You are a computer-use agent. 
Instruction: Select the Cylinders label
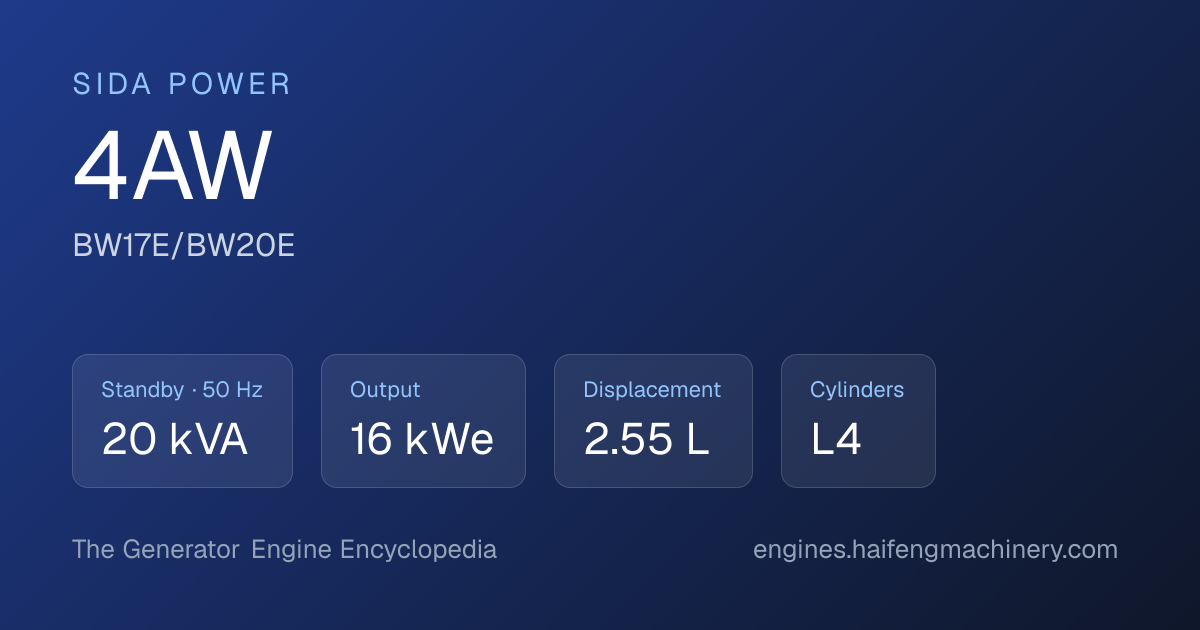857,390
